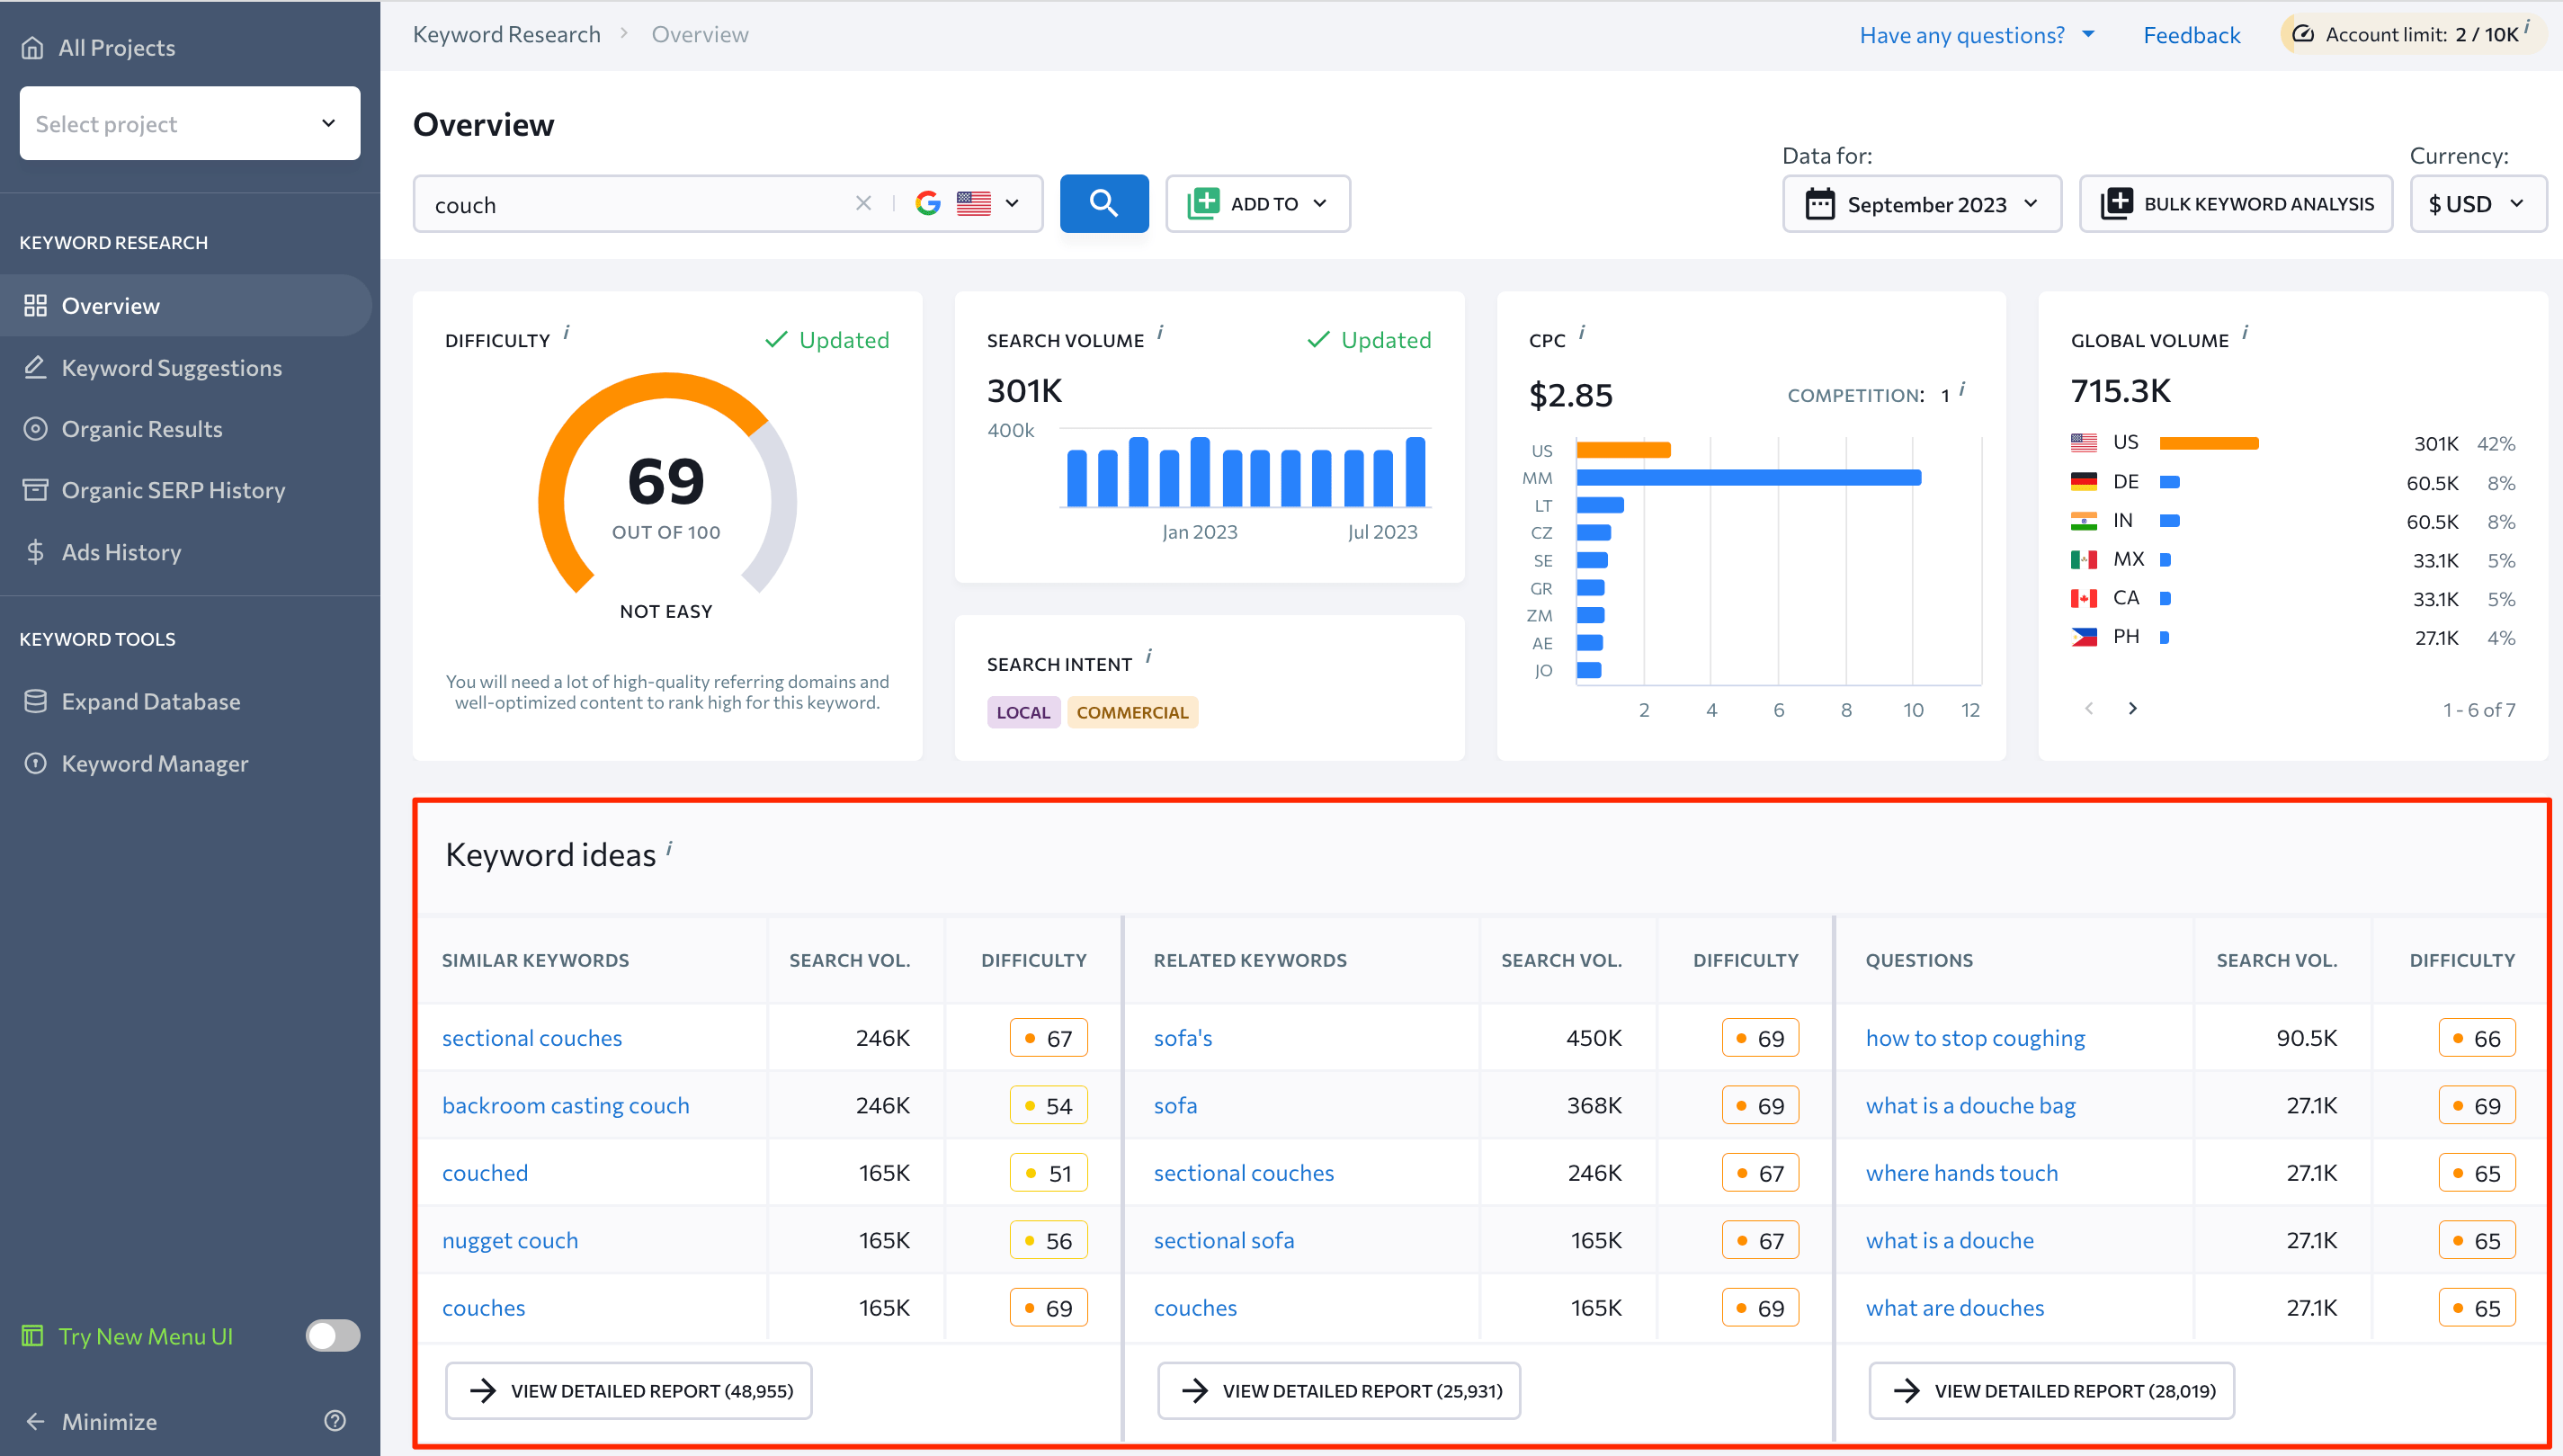The height and width of the screenshot is (1456, 2563).
Task: Toggle the Google search engine selector
Action: (967, 202)
